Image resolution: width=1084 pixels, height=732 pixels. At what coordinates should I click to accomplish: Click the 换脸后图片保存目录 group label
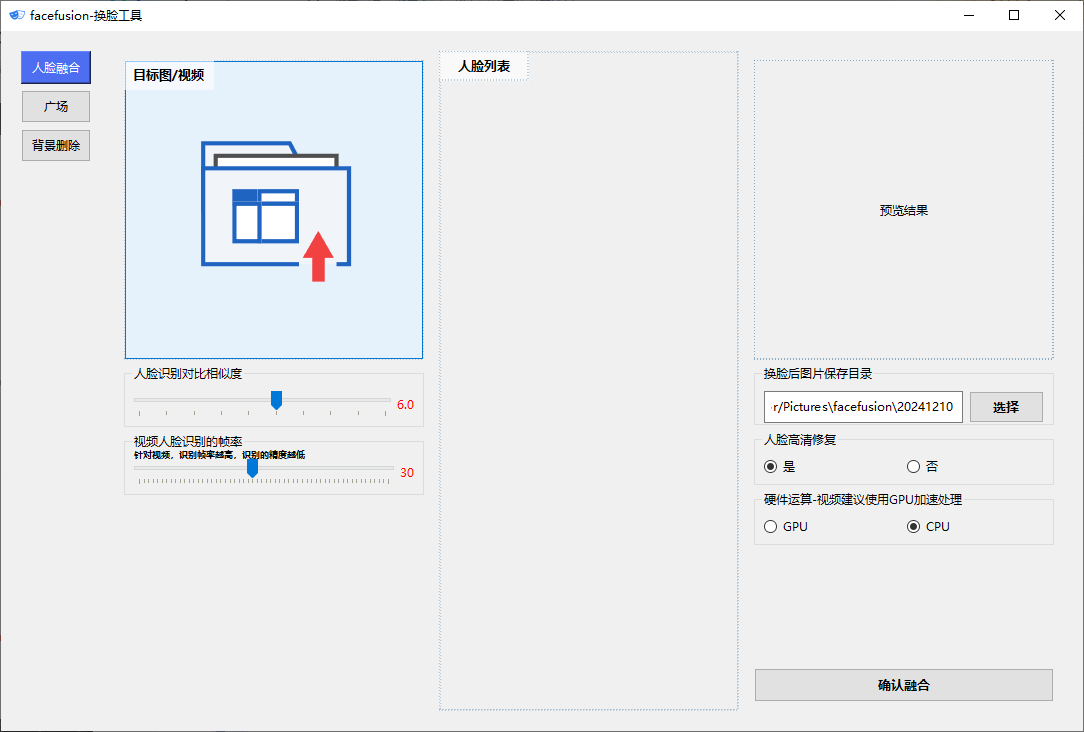(x=817, y=374)
